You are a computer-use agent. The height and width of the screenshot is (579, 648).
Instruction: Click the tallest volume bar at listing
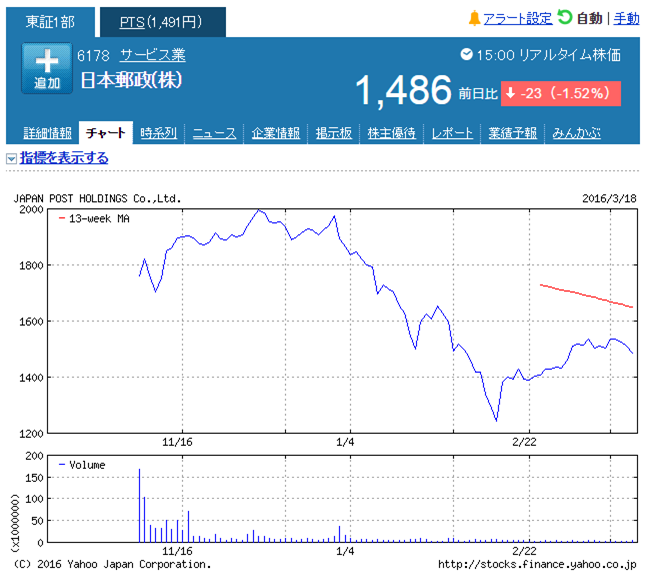140,505
